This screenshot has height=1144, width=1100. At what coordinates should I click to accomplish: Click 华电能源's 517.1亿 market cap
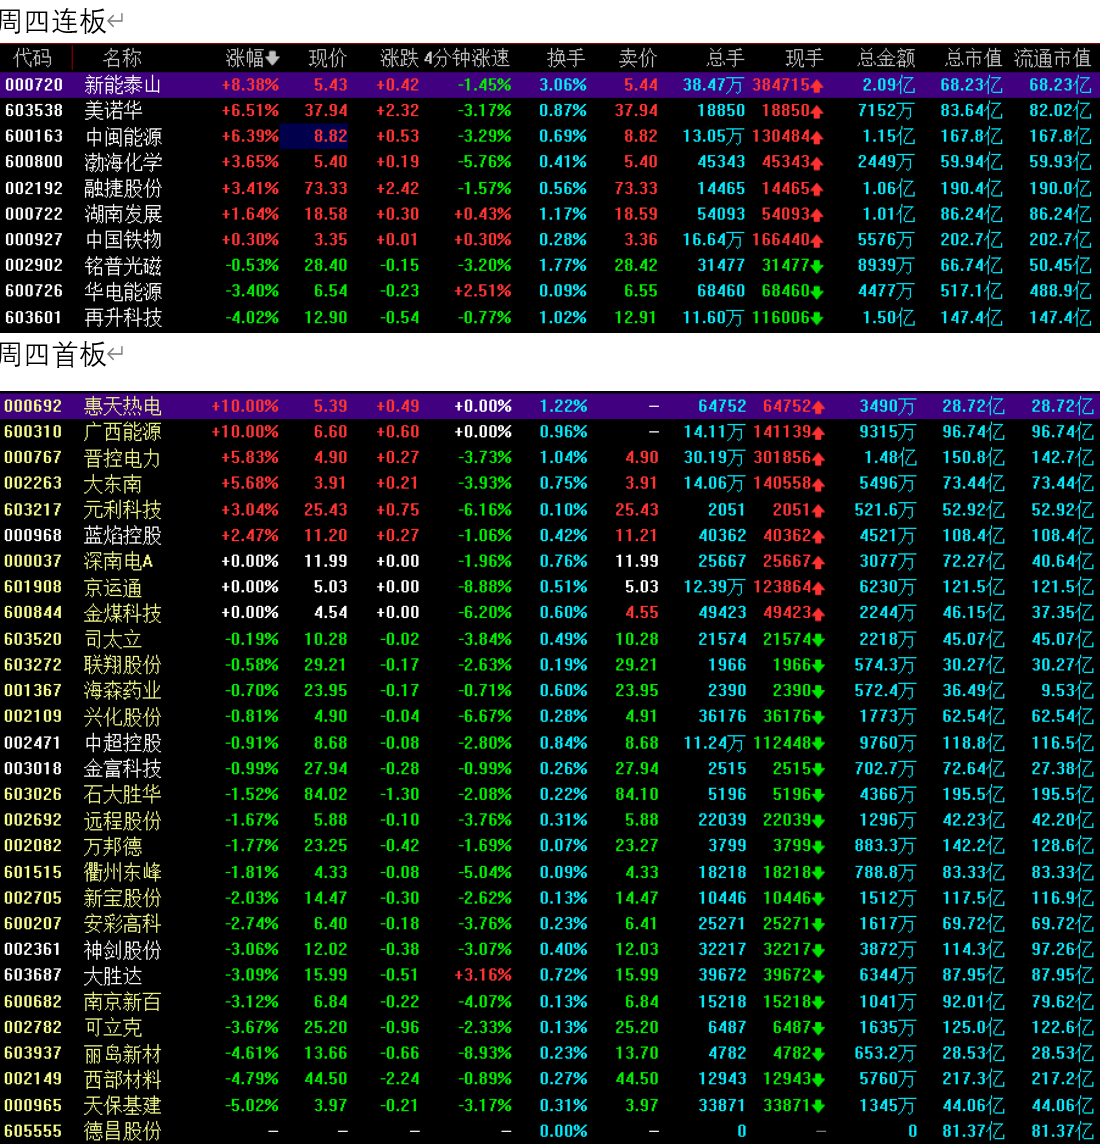tap(972, 291)
